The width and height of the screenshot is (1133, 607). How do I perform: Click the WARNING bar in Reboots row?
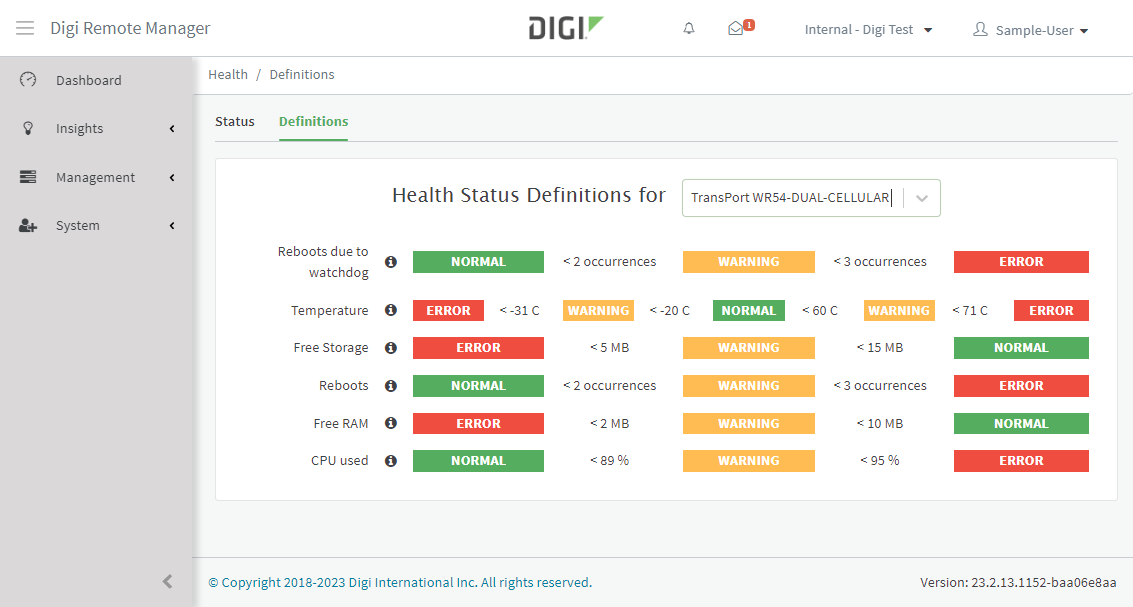tap(749, 385)
